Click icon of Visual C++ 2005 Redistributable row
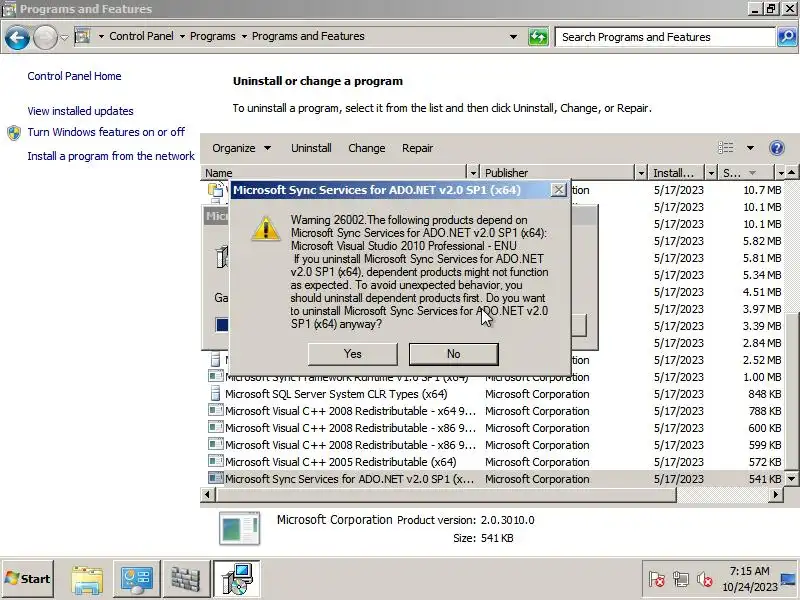This screenshot has width=800, height=600. [216, 461]
